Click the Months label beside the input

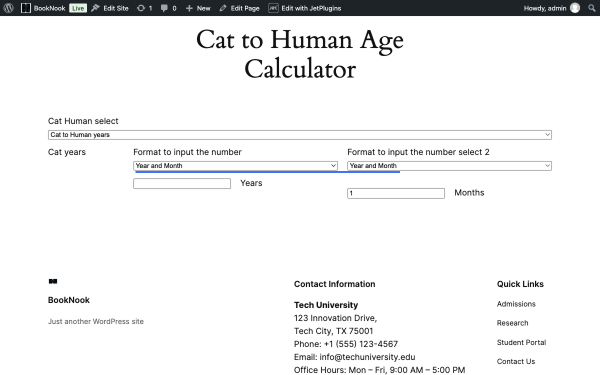click(469, 192)
